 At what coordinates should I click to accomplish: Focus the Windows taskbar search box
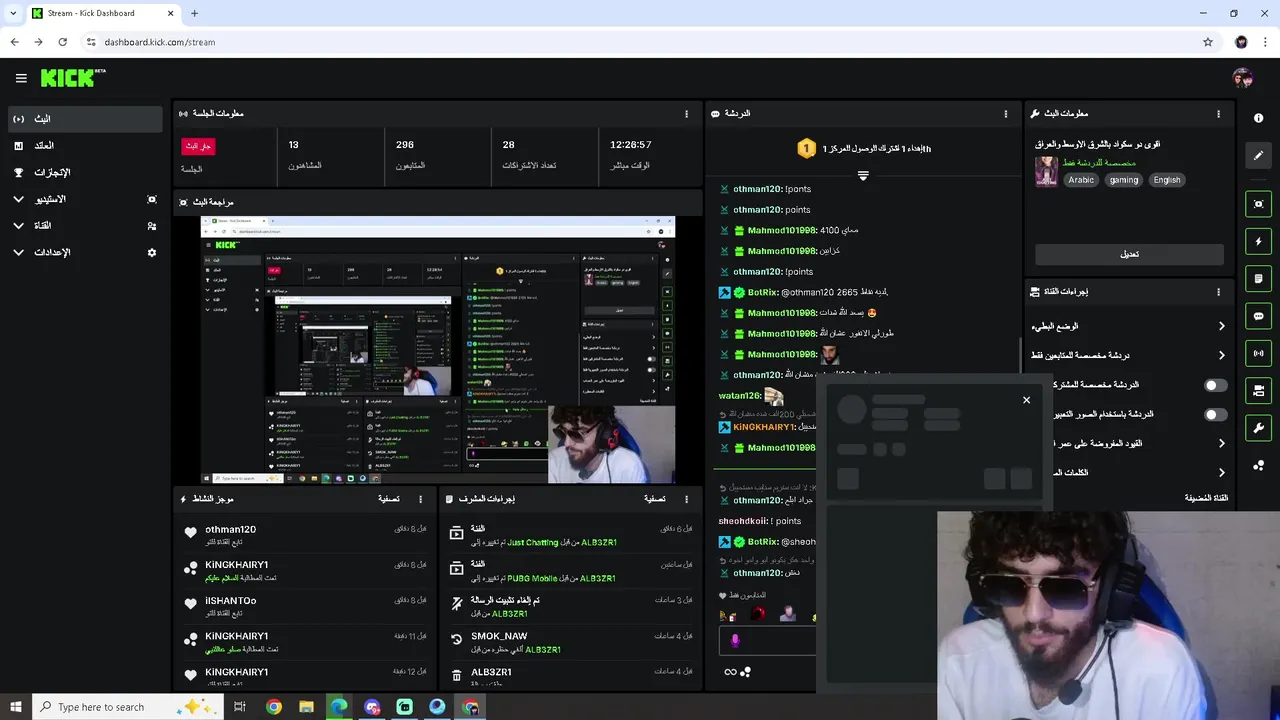pos(127,707)
